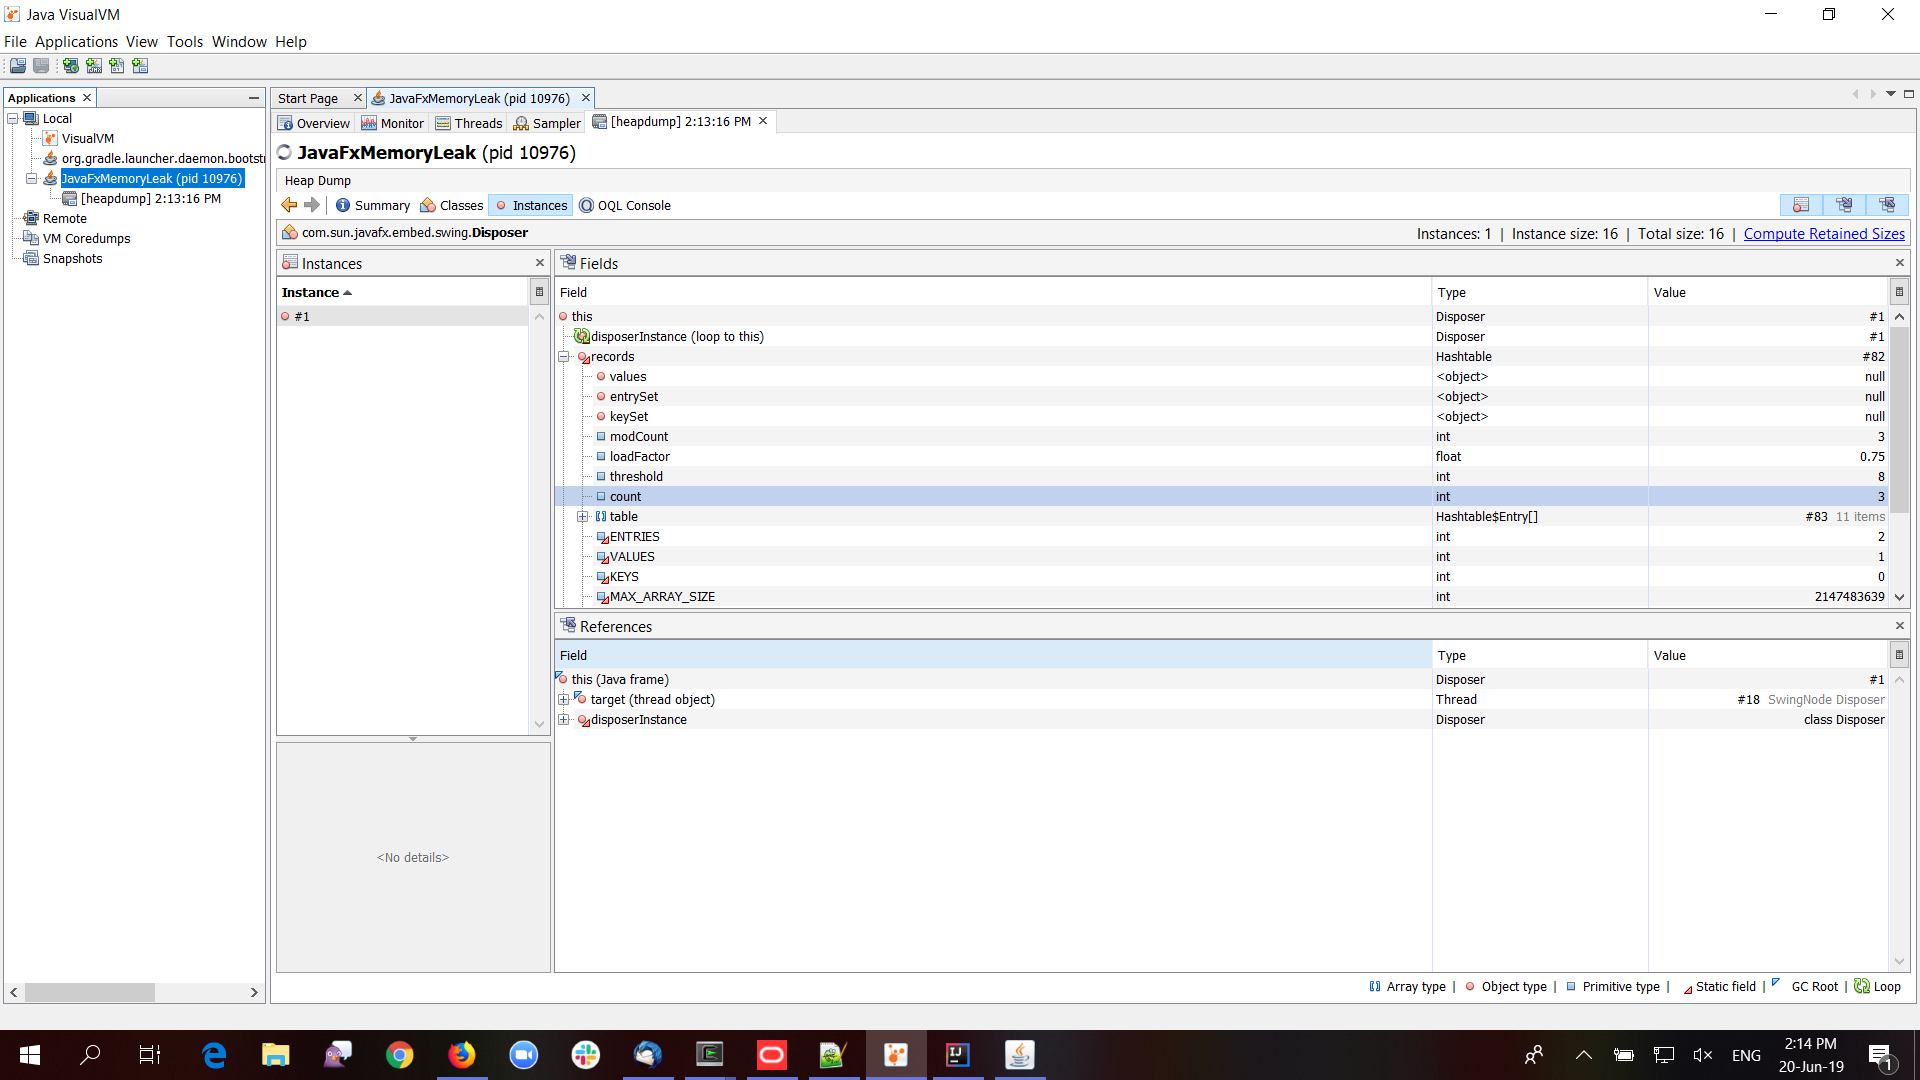Switch to the Threads tab
1920x1080 pixels.
(x=469, y=123)
